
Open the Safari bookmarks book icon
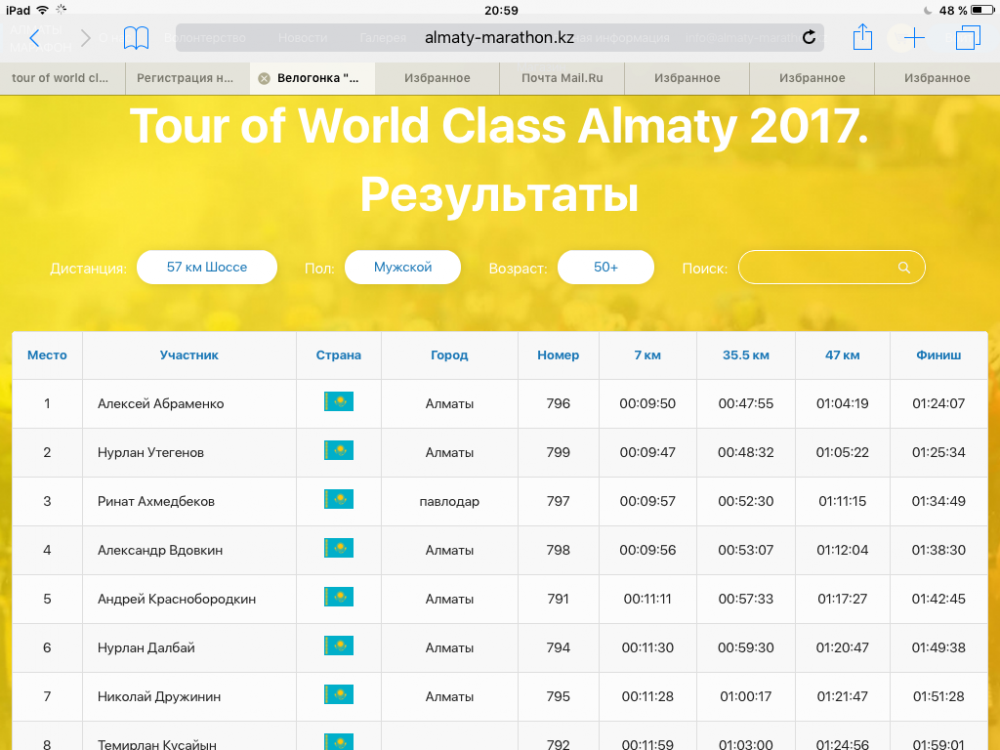136,38
